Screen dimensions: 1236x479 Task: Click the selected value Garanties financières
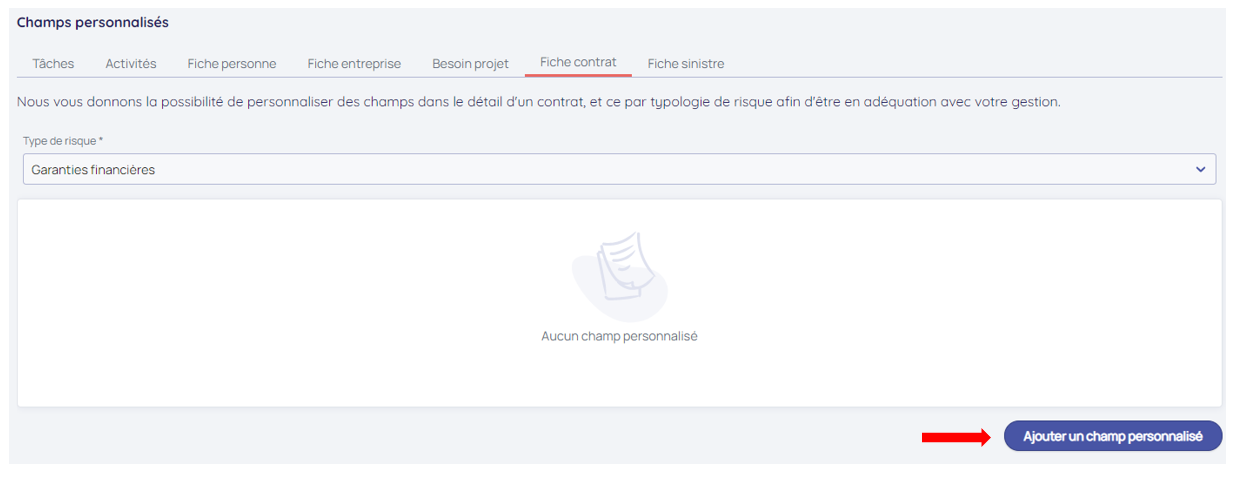pos(94,170)
